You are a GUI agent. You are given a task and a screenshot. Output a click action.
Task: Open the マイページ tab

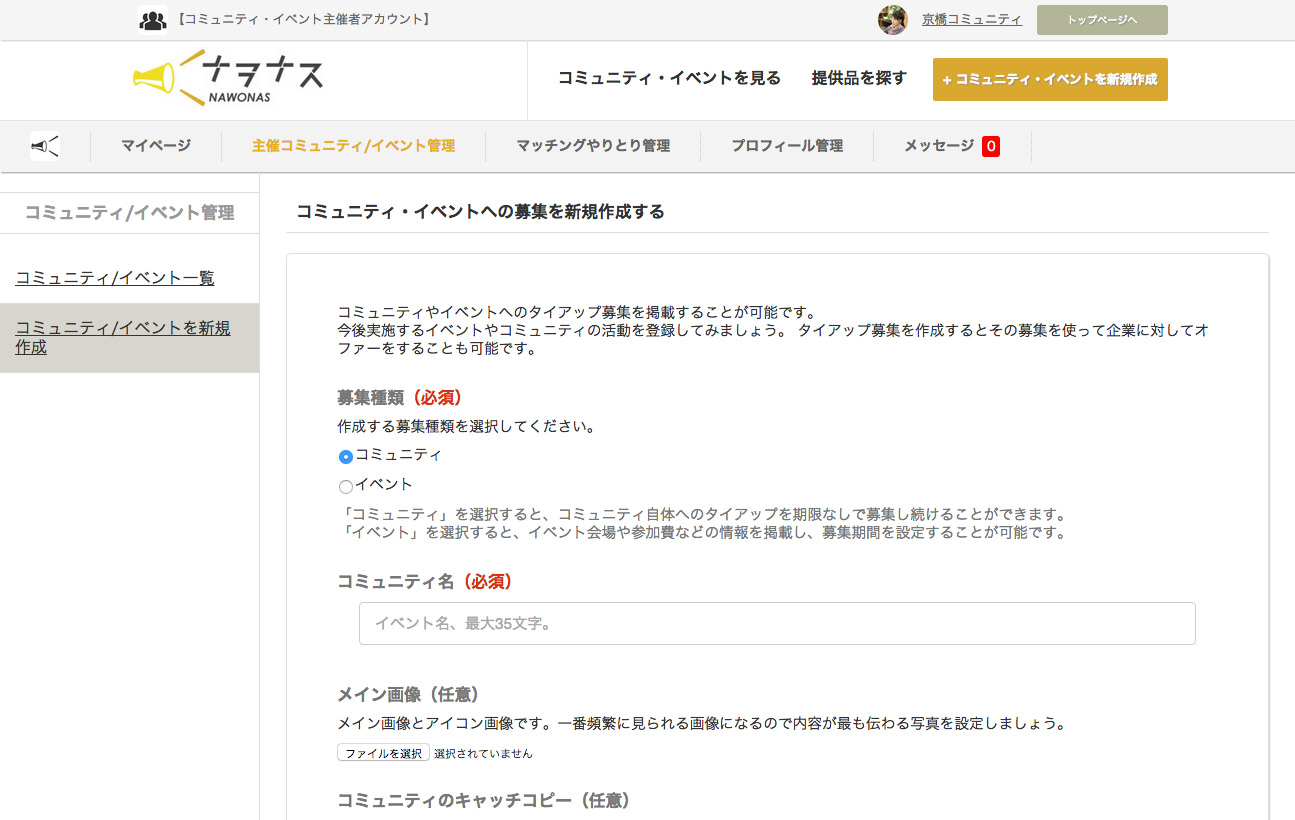pyautogui.click(x=156, y=146)
